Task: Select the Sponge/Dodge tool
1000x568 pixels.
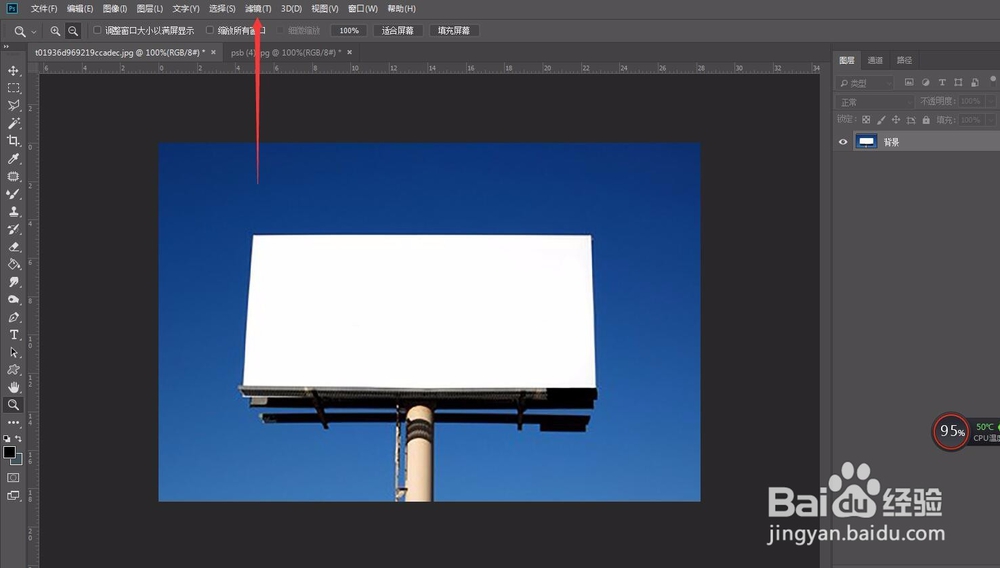Action: coord(13,300)
